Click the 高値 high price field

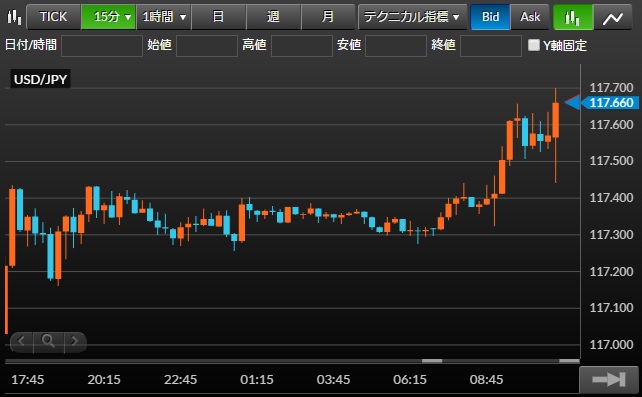(302, 45)
